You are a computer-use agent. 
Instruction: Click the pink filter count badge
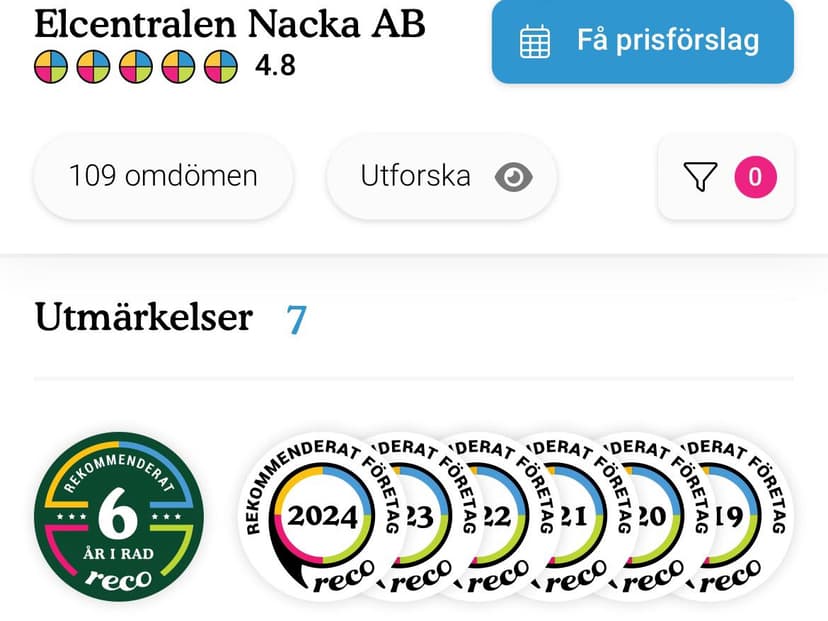click(755, 177)
